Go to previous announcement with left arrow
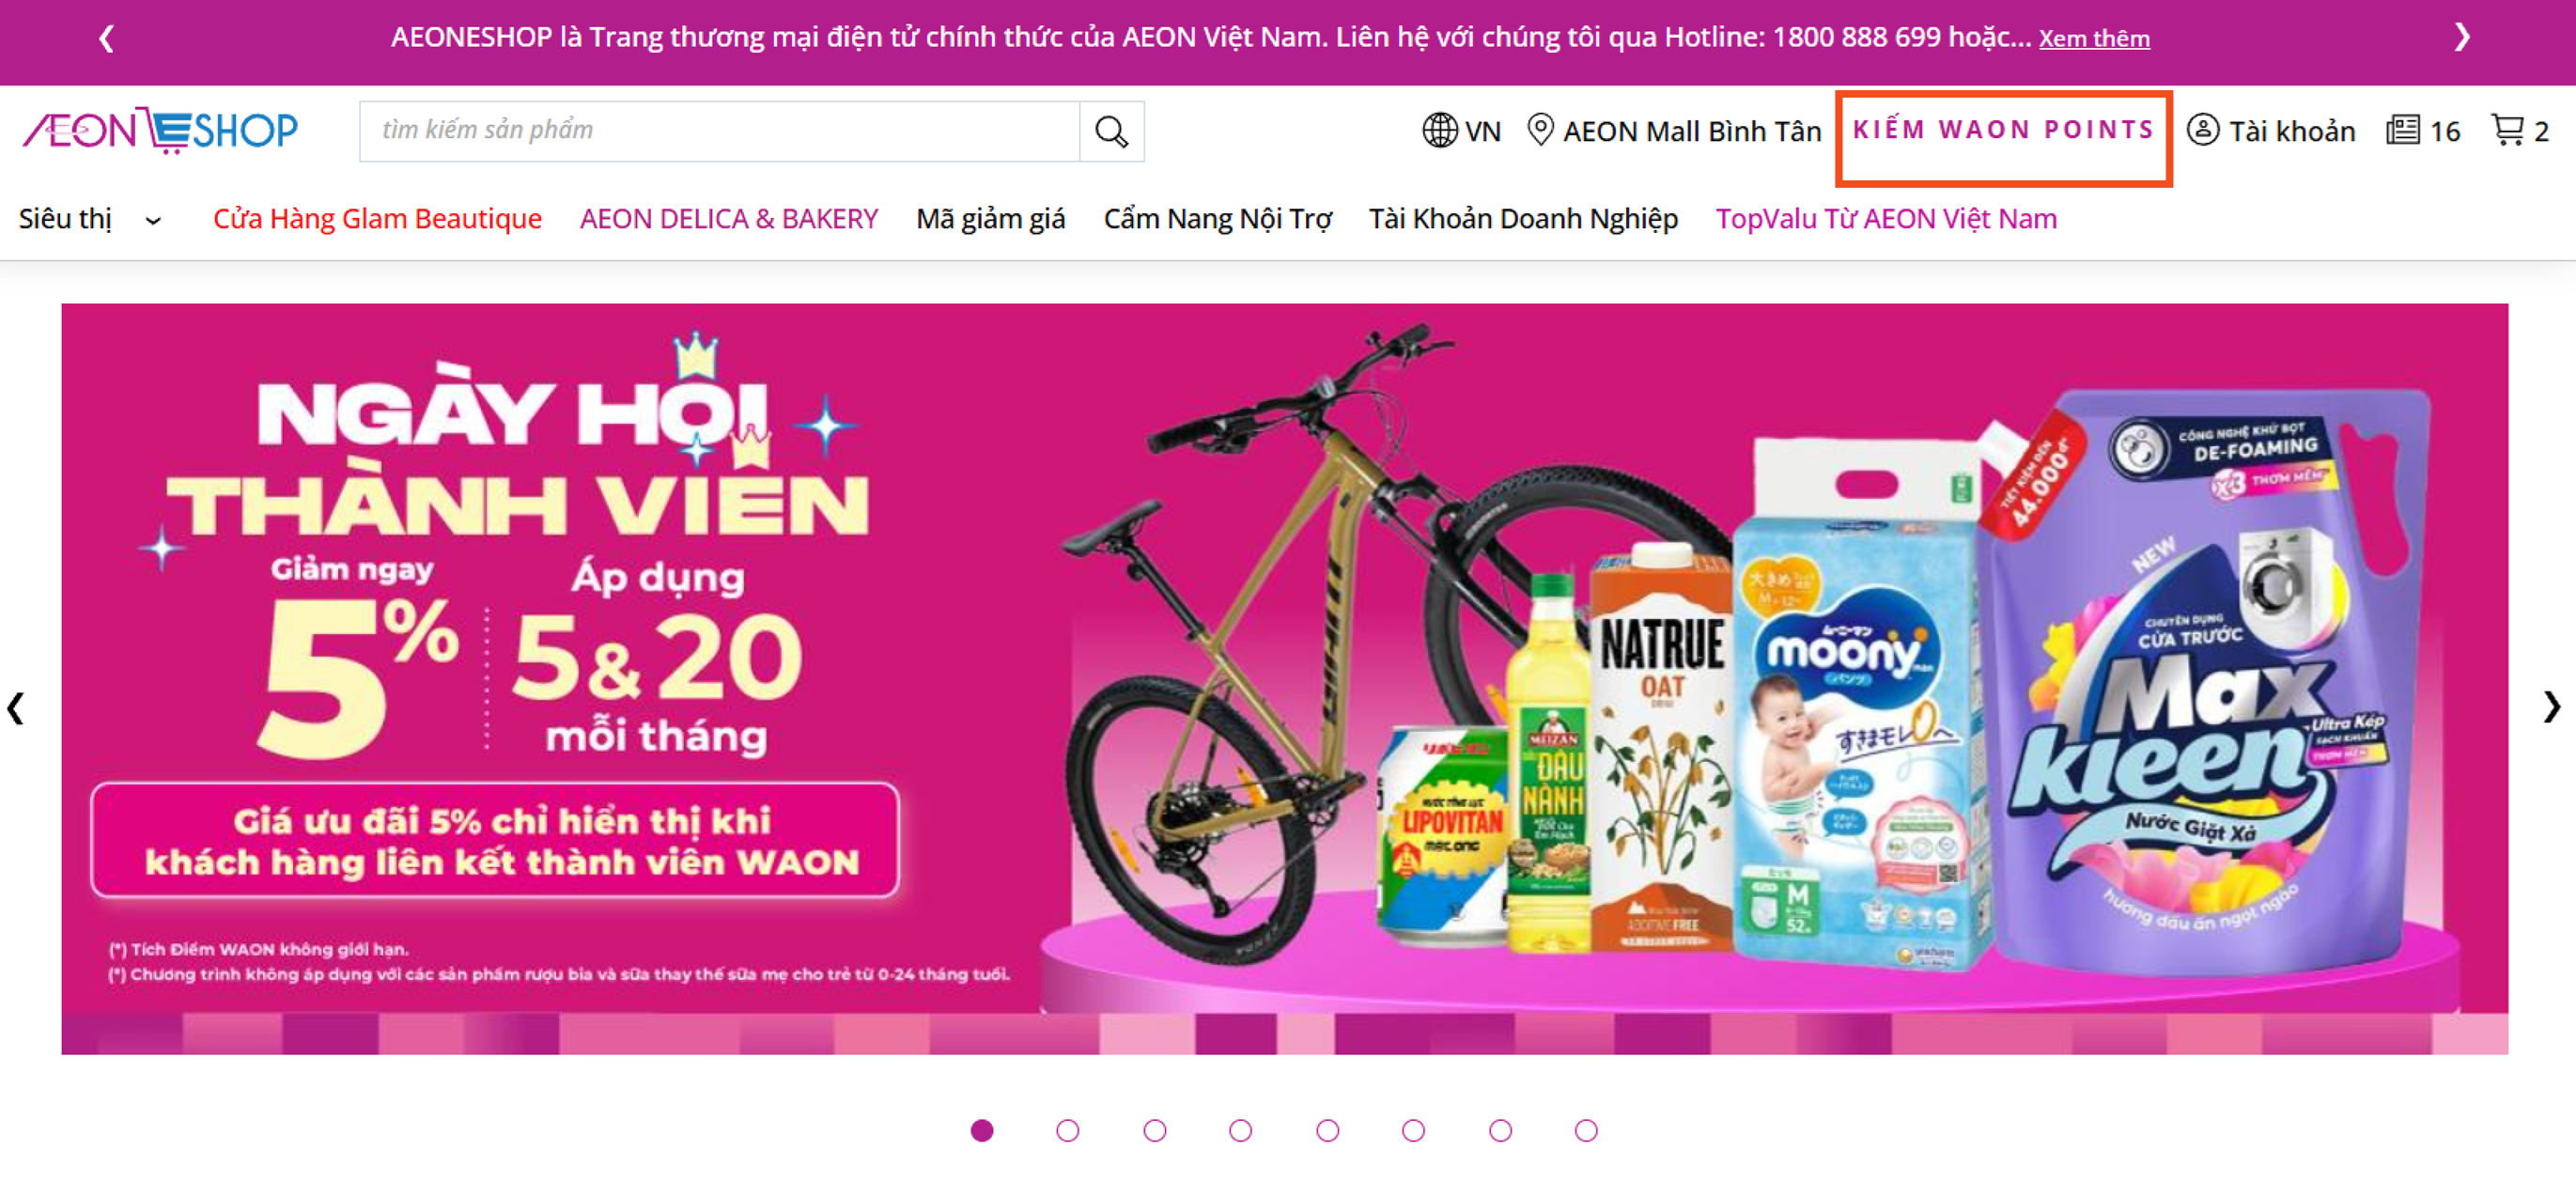The image size is (2576, 1196). [107, 38]
